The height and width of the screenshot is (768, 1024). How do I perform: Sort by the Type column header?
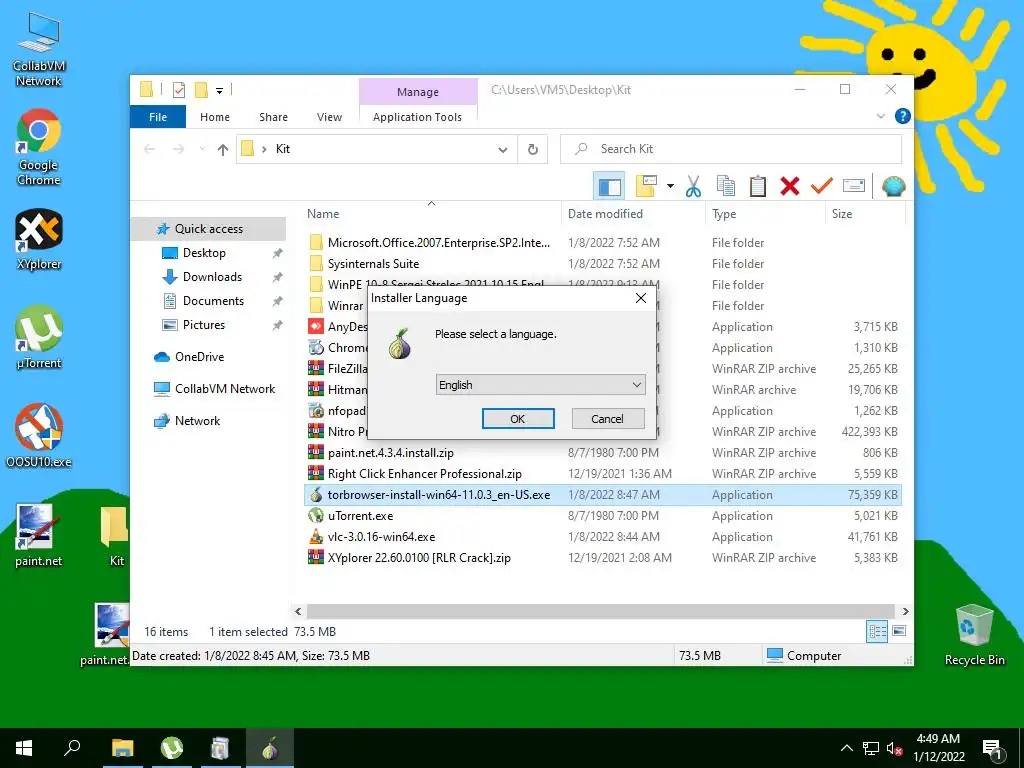[765, 214]
